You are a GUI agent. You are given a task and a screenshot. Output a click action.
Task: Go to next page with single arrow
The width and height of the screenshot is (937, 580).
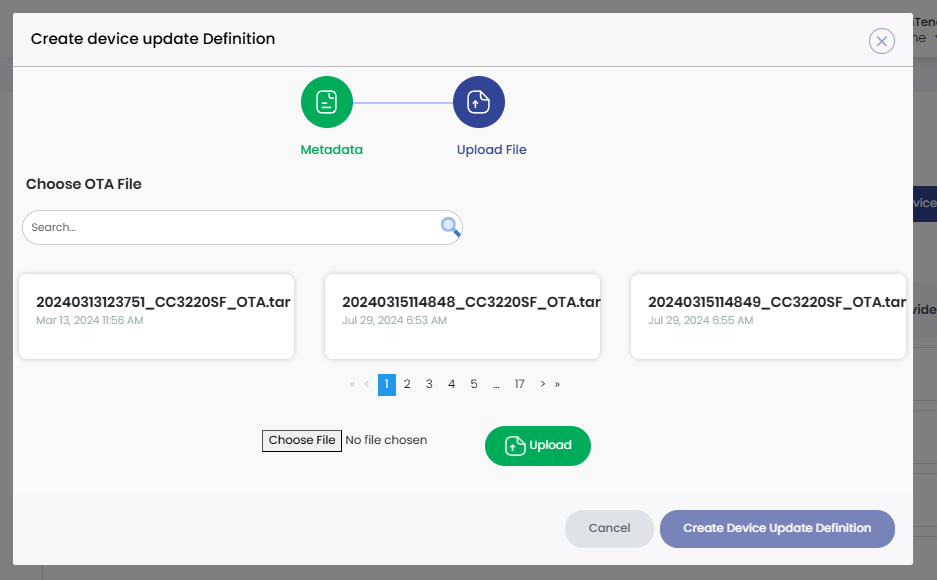[543, 384]
